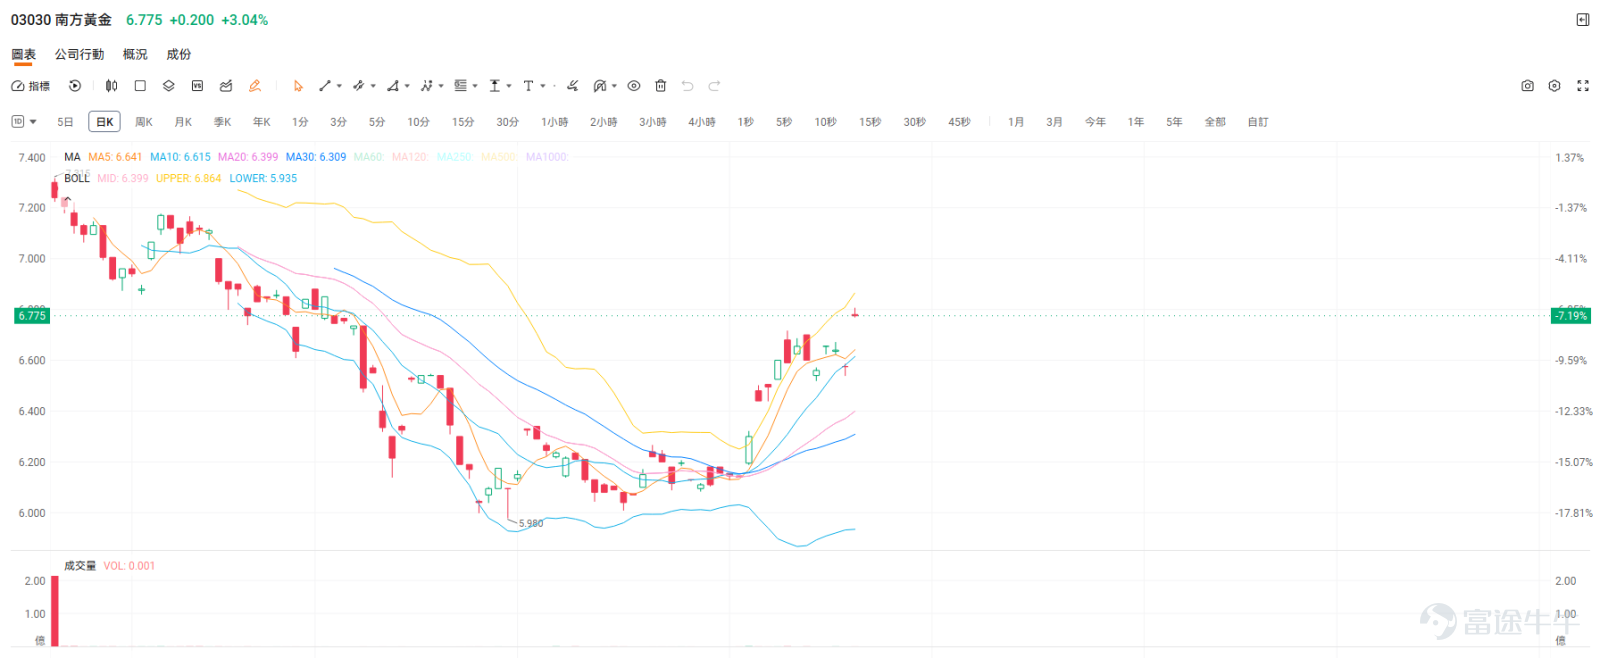Switch to the 成份 tab
Screen dimensions: 1600x658
click(178, 54)
